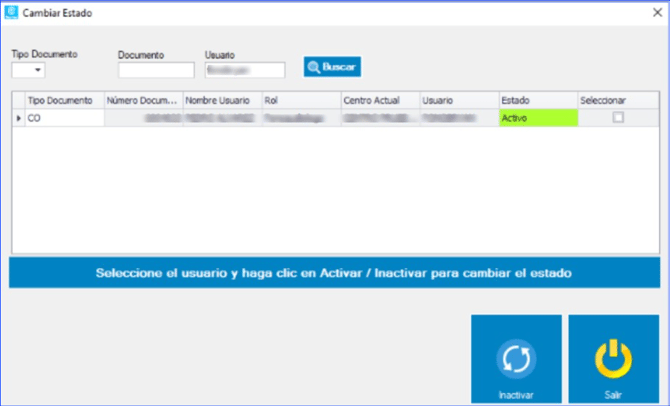Click the row selector arrow beside CO
The width and height of the screenshot is (670, 406).
click(18, 118)
